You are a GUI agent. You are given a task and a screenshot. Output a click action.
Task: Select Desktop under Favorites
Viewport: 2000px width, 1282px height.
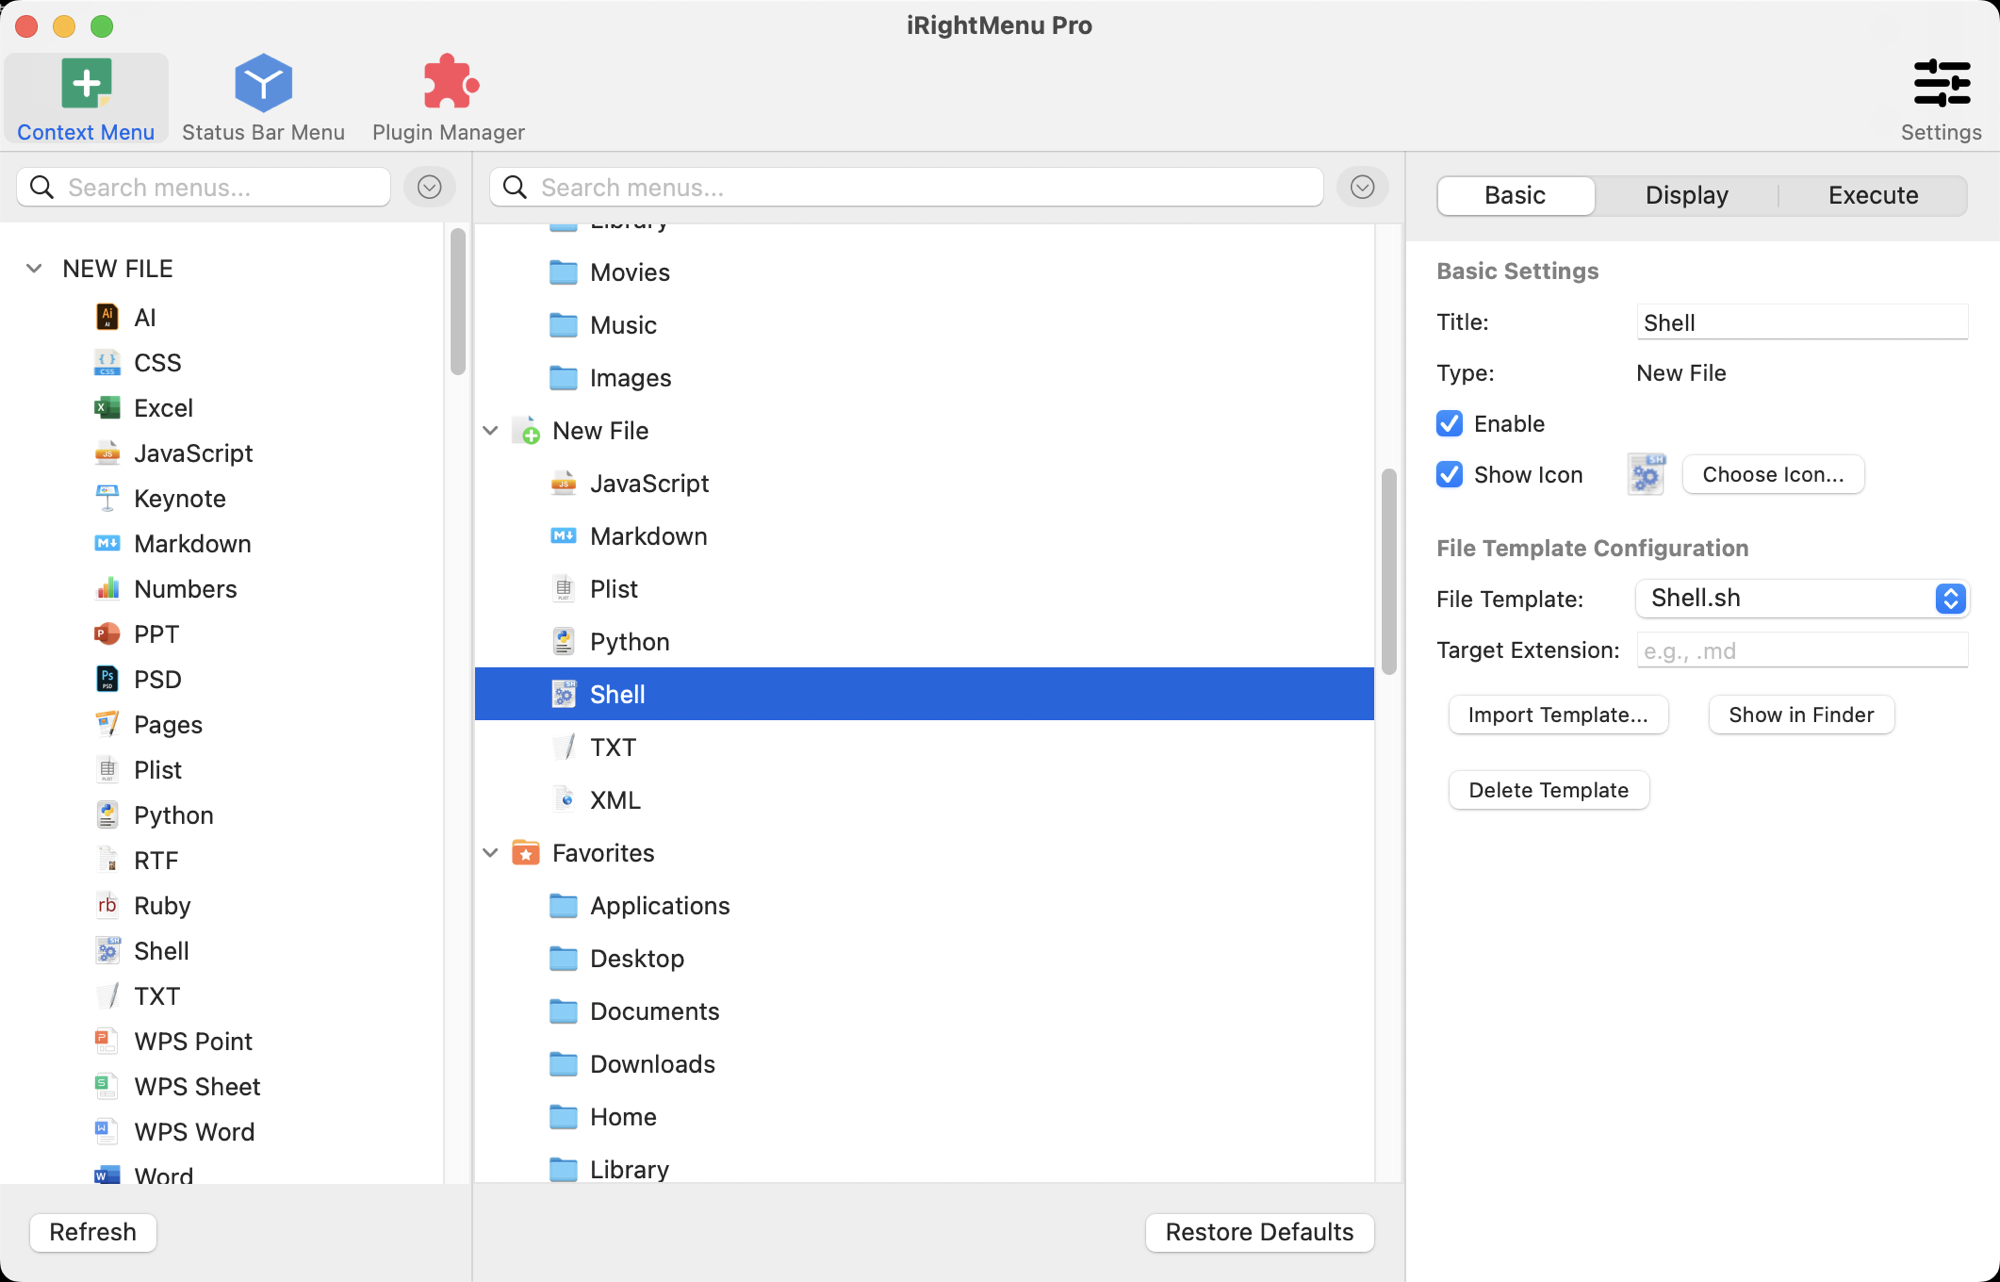click(924, 958)
